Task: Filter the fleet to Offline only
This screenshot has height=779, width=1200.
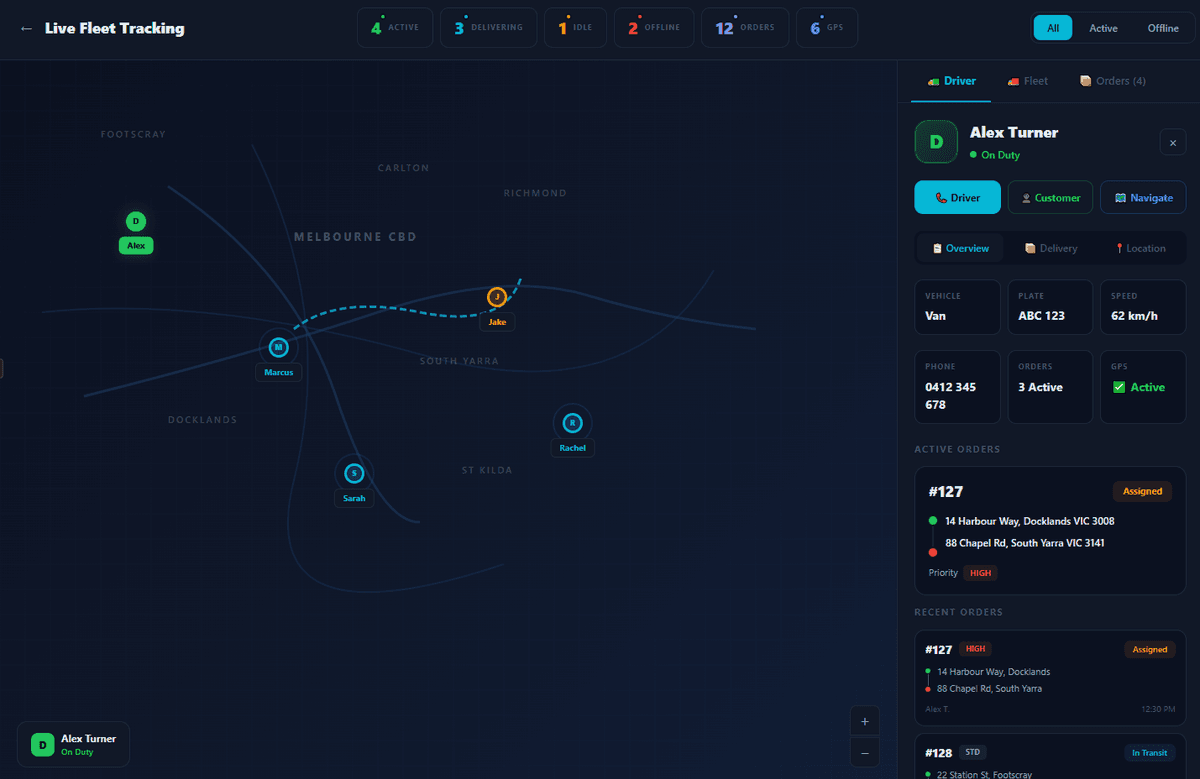Action: tap(1162, 28)
